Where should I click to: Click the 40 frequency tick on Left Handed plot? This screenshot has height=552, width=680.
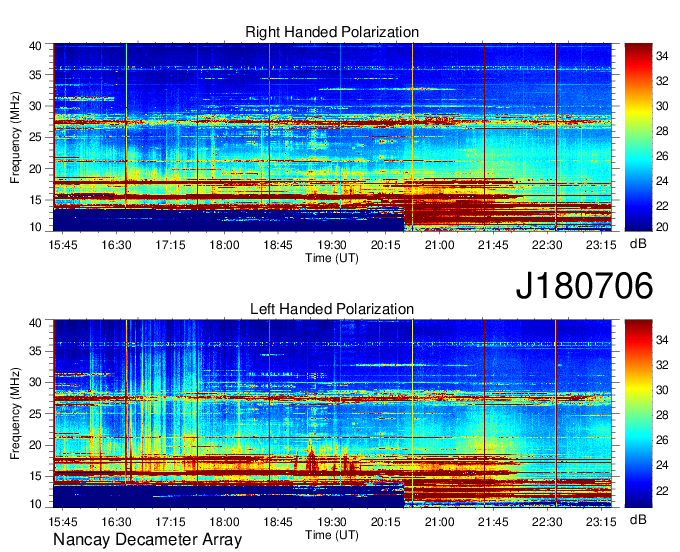35,322
